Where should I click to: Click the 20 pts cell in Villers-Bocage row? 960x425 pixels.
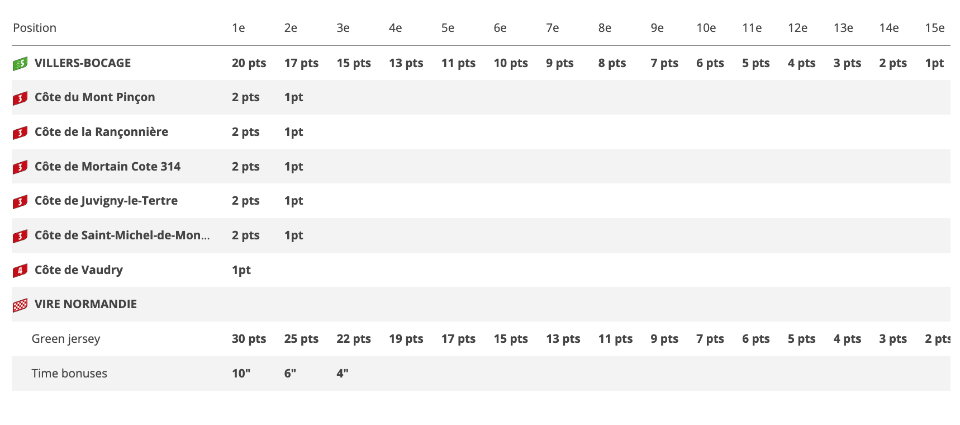tap(249, 63)
